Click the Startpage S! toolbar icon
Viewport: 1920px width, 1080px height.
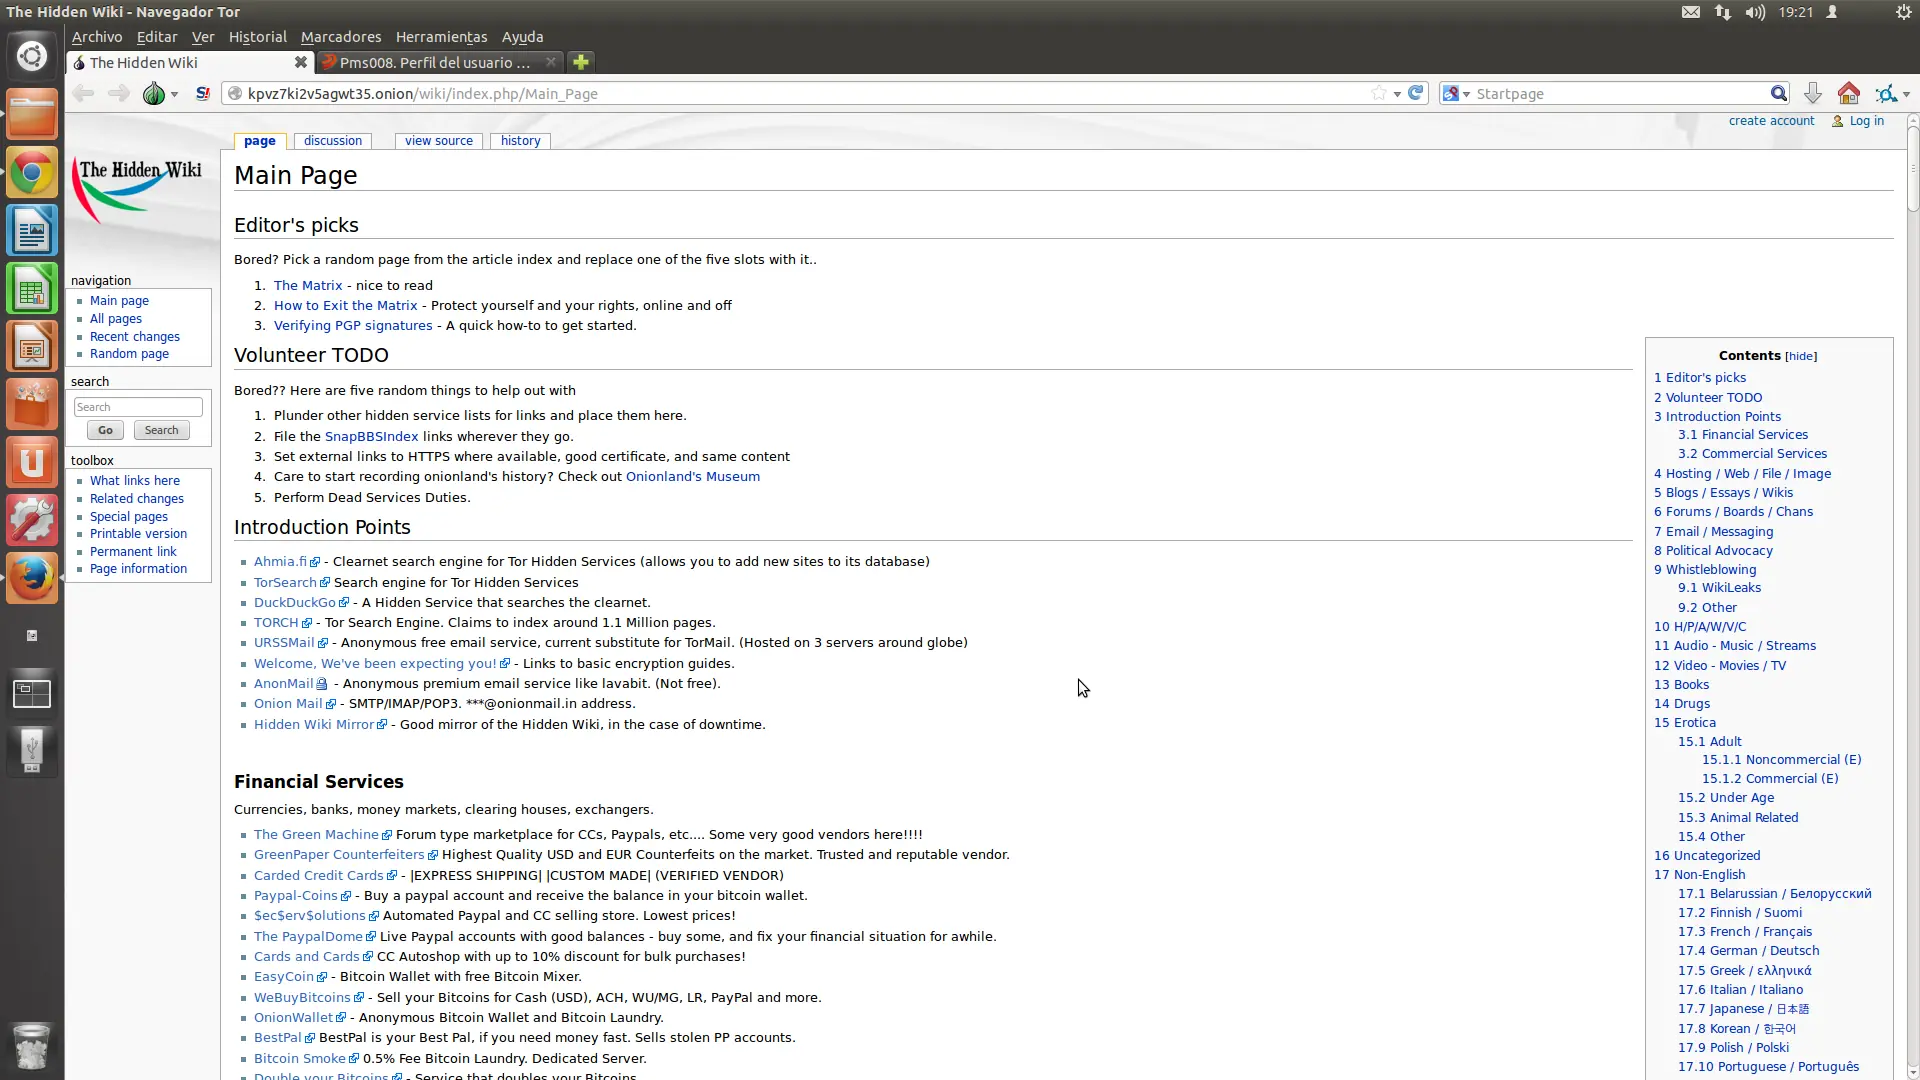[203, 93]
